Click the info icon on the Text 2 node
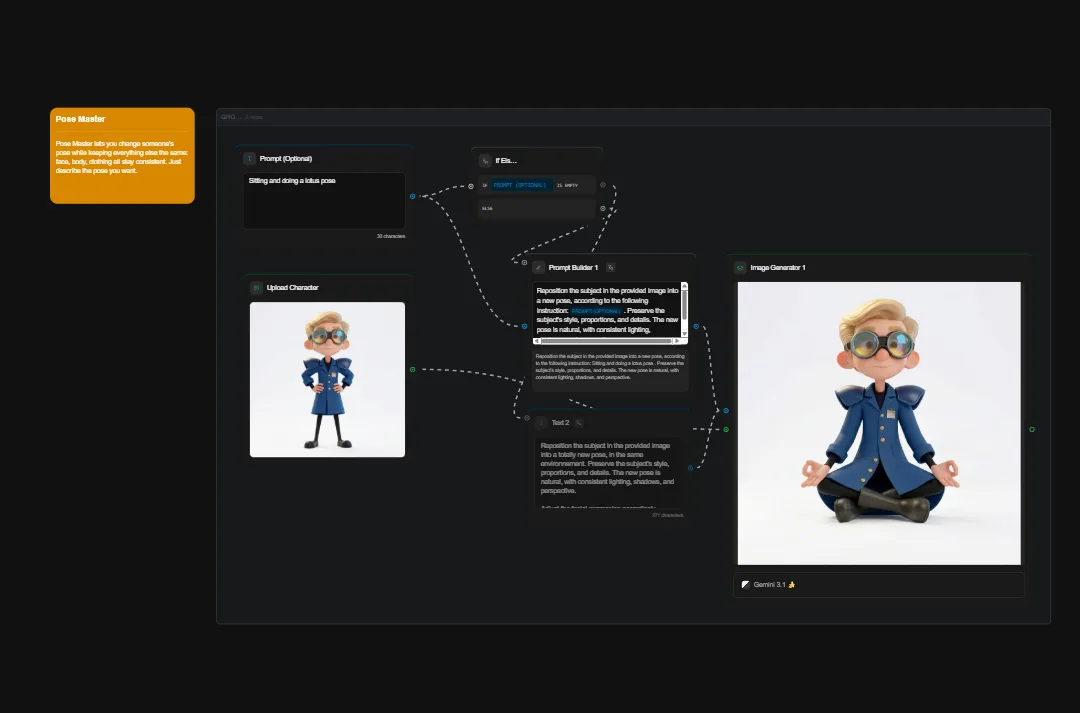This screenshot has height=713, width=1080. [541, 422]
